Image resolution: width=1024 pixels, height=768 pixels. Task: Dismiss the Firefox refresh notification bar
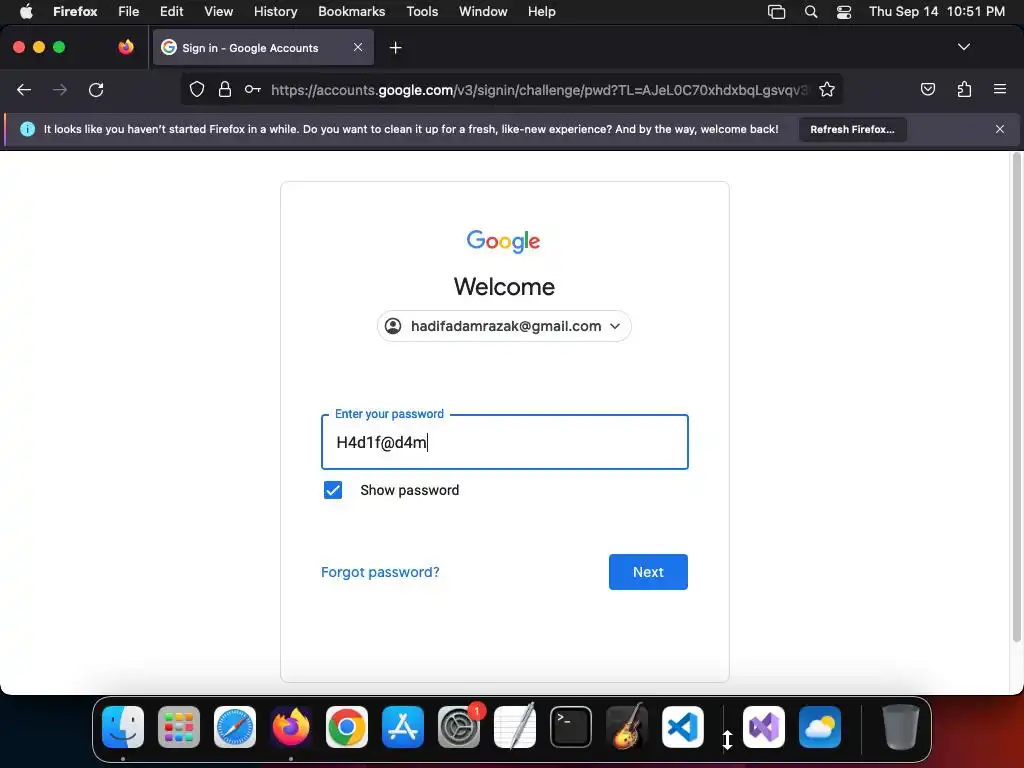pos(1000,129)
